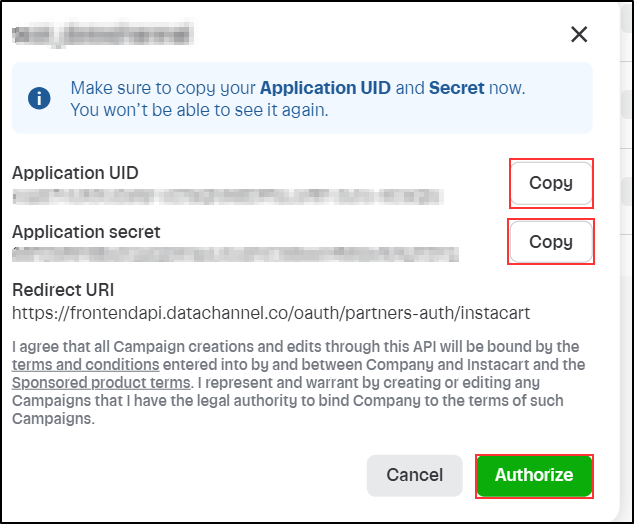This screenshot has height=524, width=634.
Task: Close the dialog with the X icon
Action: (x=579, y=34)
